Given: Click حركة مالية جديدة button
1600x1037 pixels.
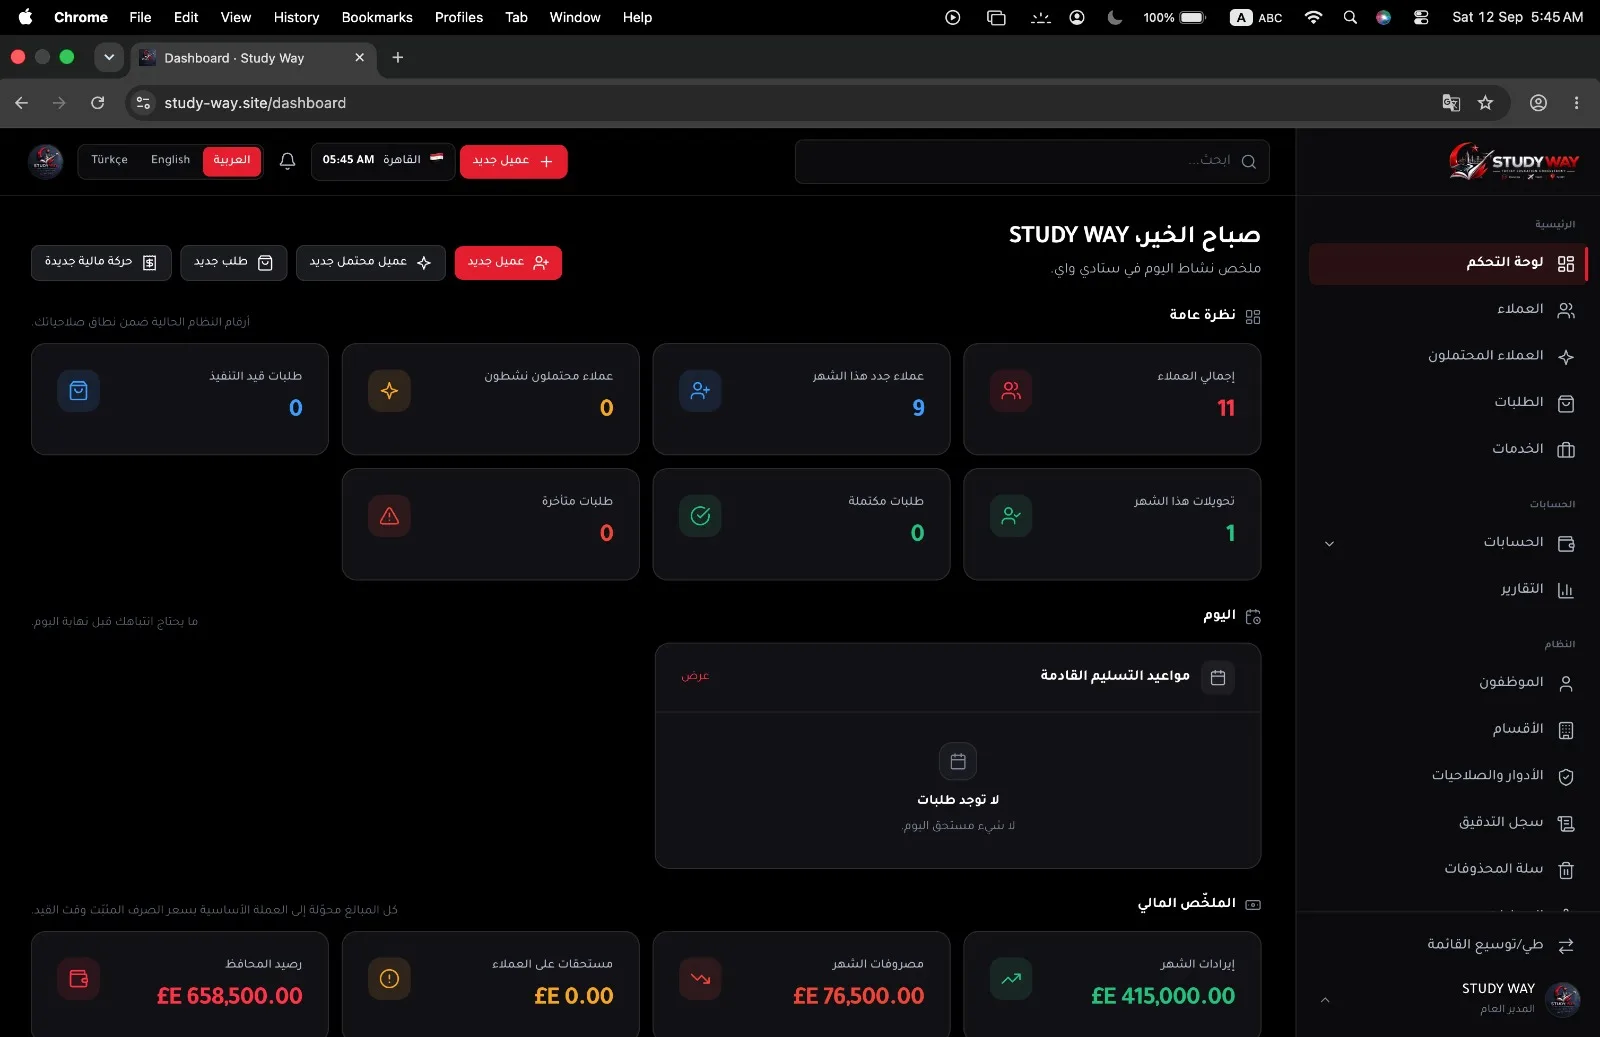Looking at the screenshot, I should [x=101, y=263].
